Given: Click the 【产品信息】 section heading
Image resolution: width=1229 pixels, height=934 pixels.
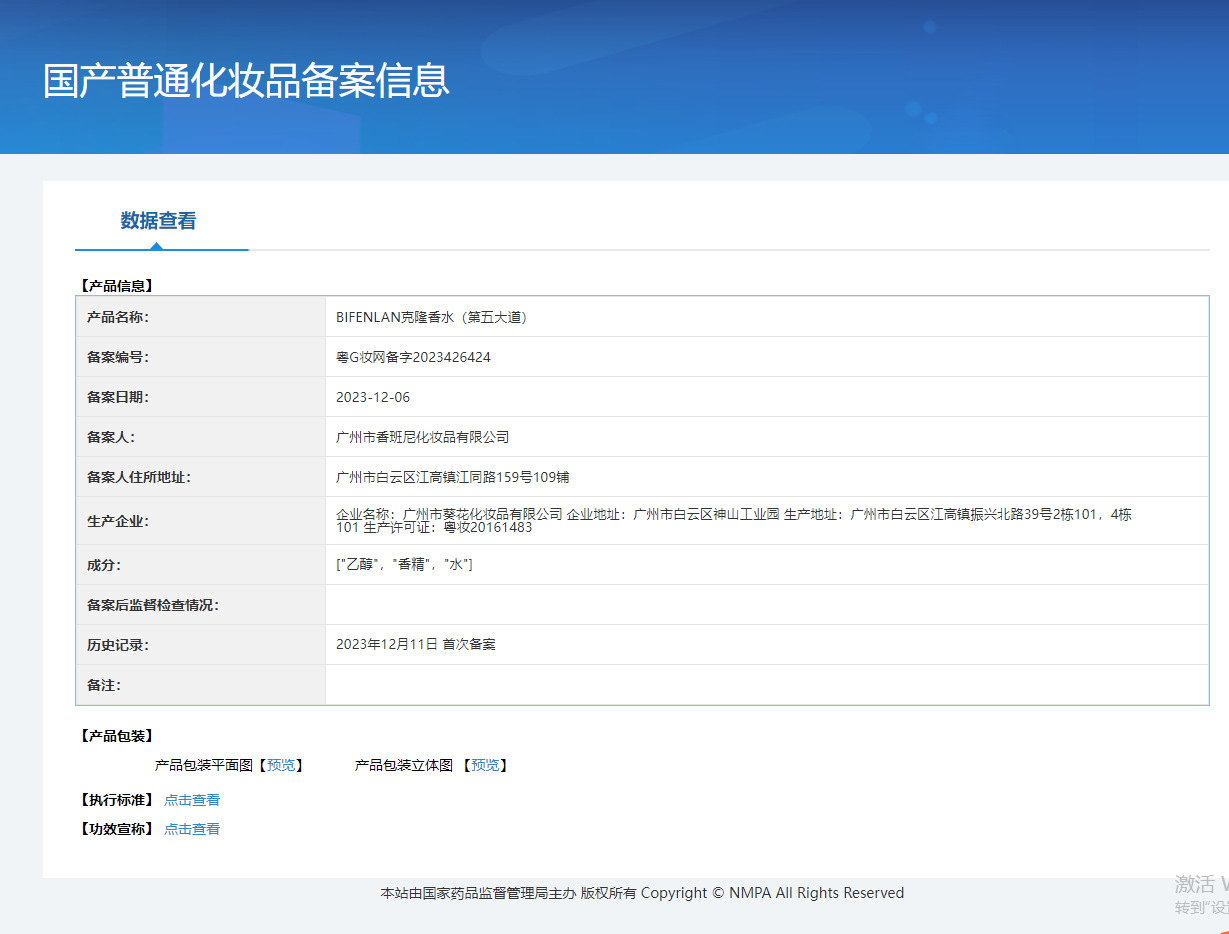Looking at the screenshot, I should (116, 286).
